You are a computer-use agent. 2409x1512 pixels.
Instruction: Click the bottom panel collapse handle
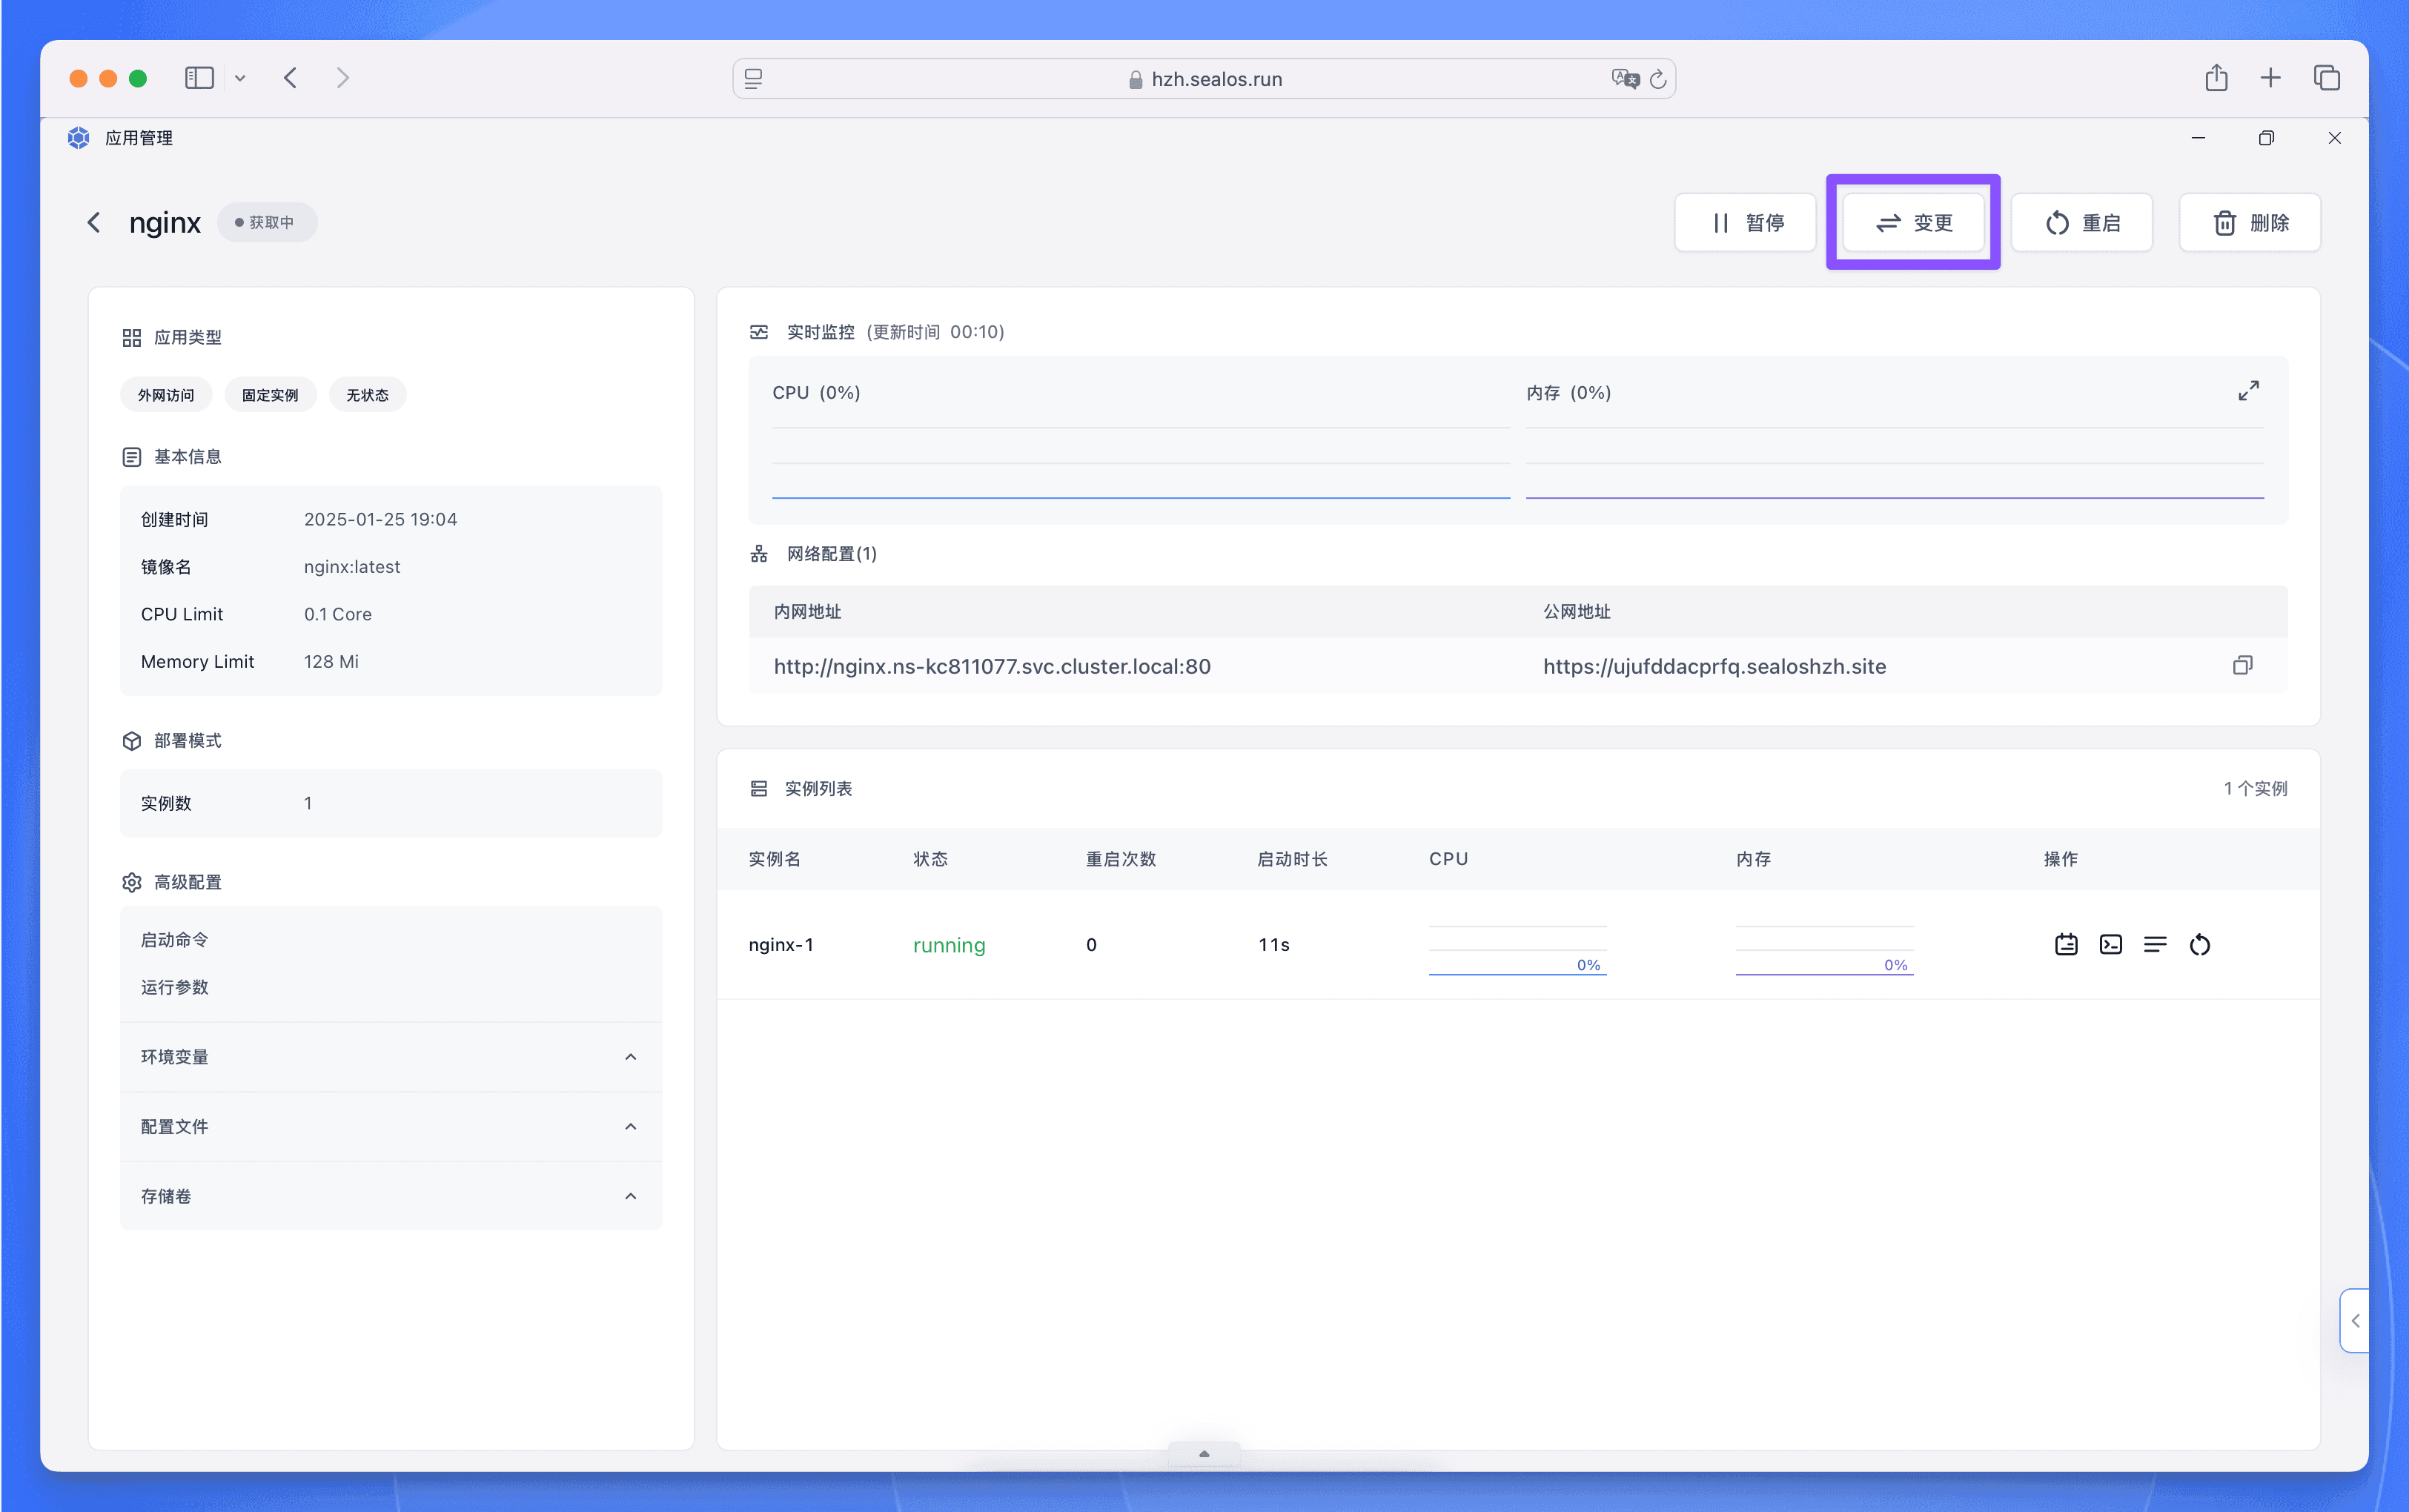click(x=1204, y=1454)
